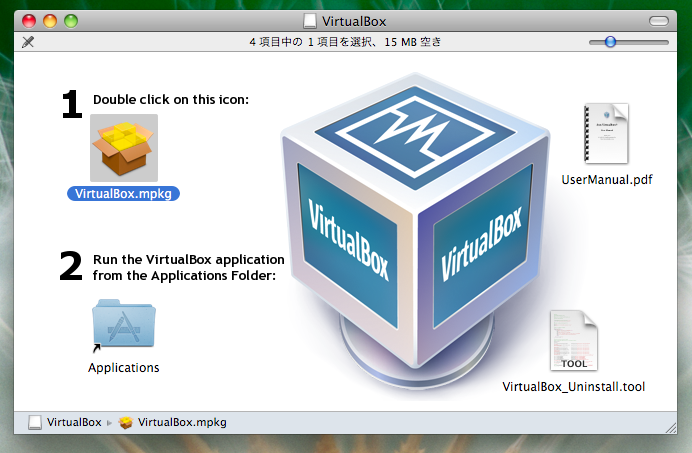Image resolution: width=692 pixels, height=453 pixels.
Task: Minimize the window with the yellow button
Action: (x=49, y=20)
